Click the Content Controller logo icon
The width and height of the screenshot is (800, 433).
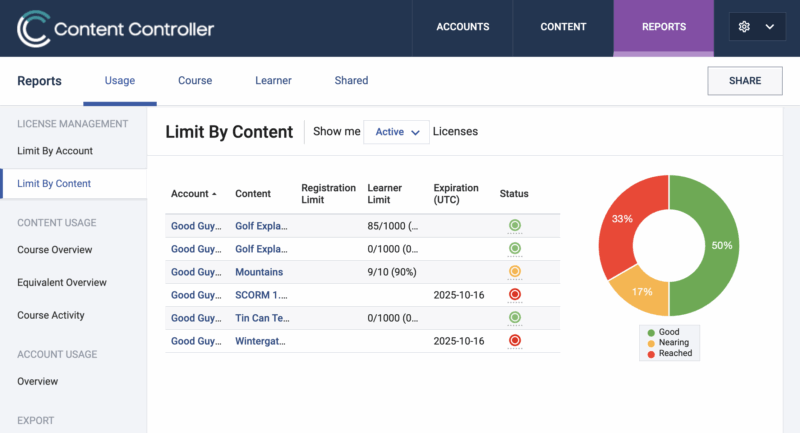pyautogui.click(x=33, y=28)
